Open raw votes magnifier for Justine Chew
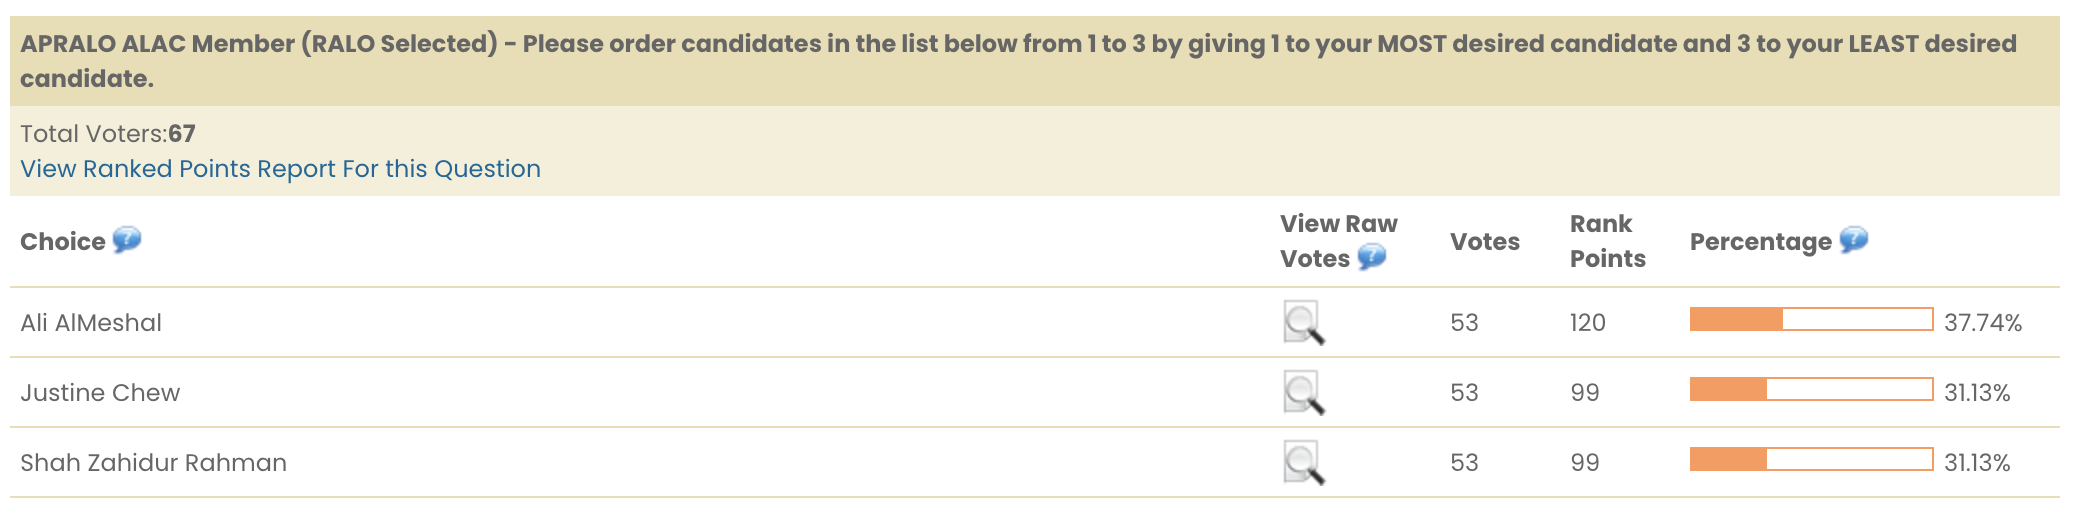2078x524 pixels. click(1304, 393)
